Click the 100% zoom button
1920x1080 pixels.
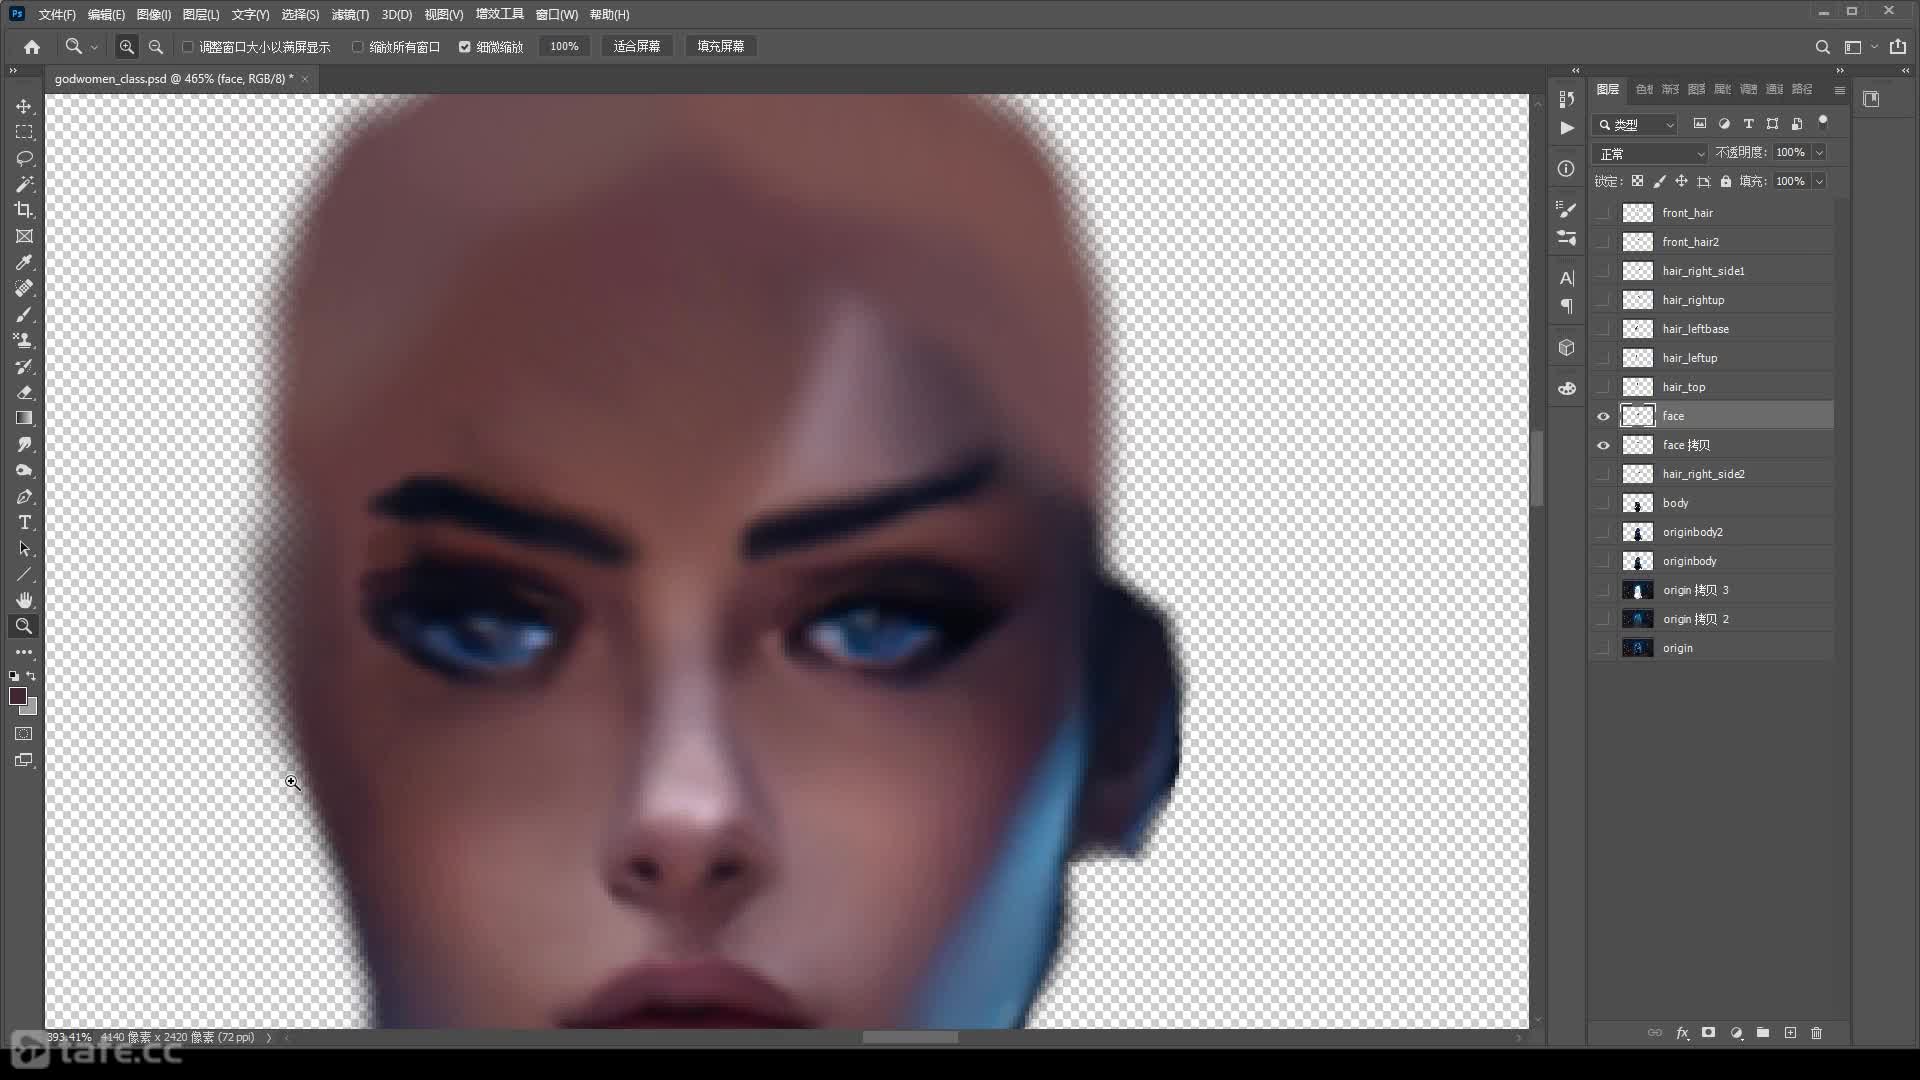564,47
